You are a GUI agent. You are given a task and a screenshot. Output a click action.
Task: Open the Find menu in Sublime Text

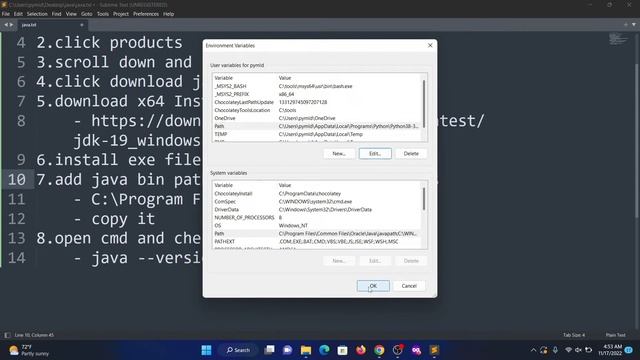[x=56, y=14]
